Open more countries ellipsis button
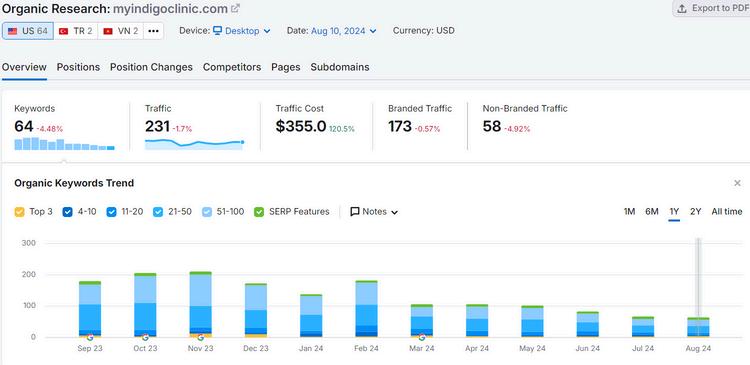The height and width of the screenshot is (365, 750). click(x=153, y=31)
